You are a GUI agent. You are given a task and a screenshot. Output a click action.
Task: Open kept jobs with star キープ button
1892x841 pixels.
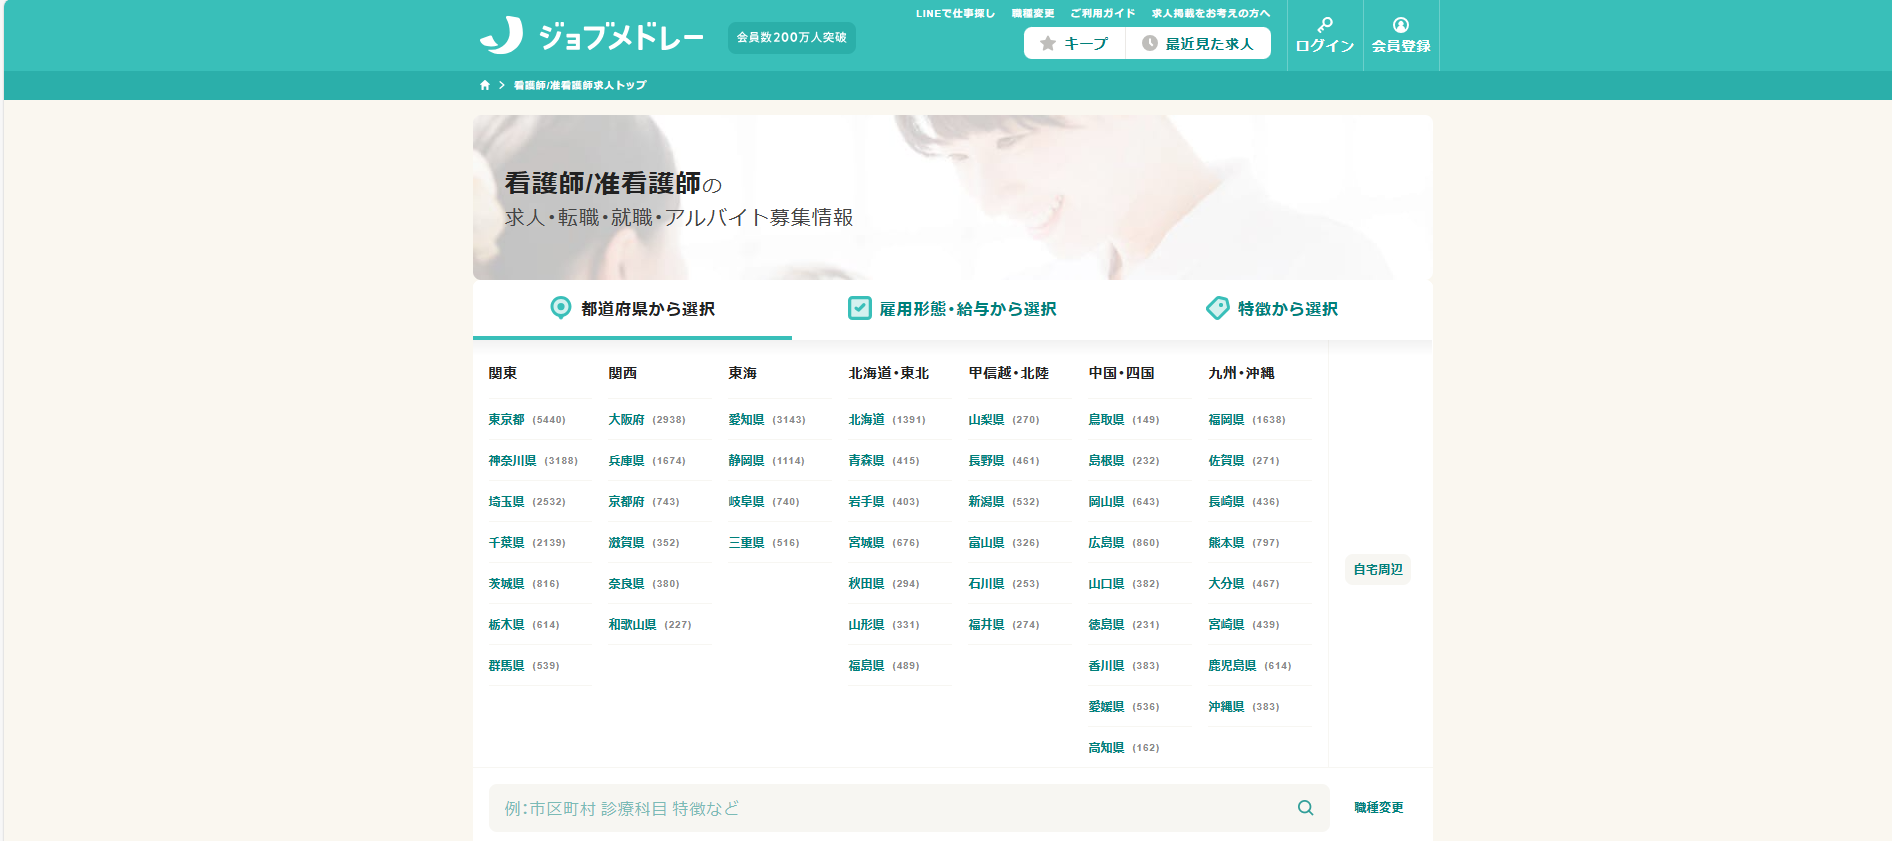1074,44
